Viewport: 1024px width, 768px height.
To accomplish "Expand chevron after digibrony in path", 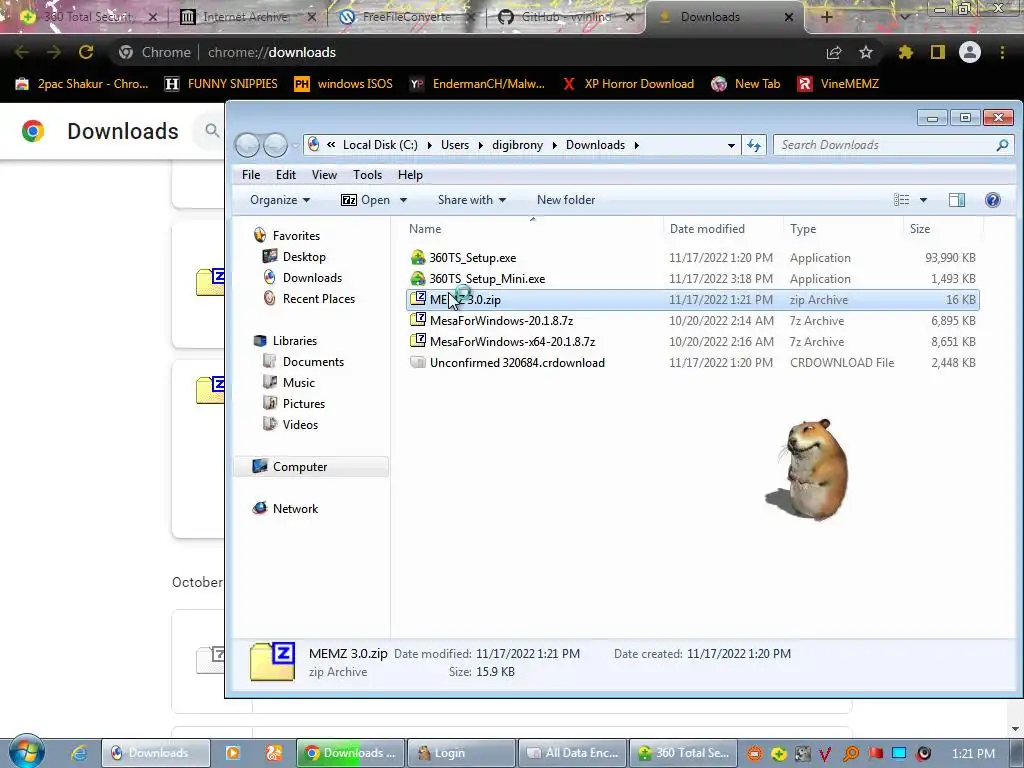I will click(x=554, y=145).
